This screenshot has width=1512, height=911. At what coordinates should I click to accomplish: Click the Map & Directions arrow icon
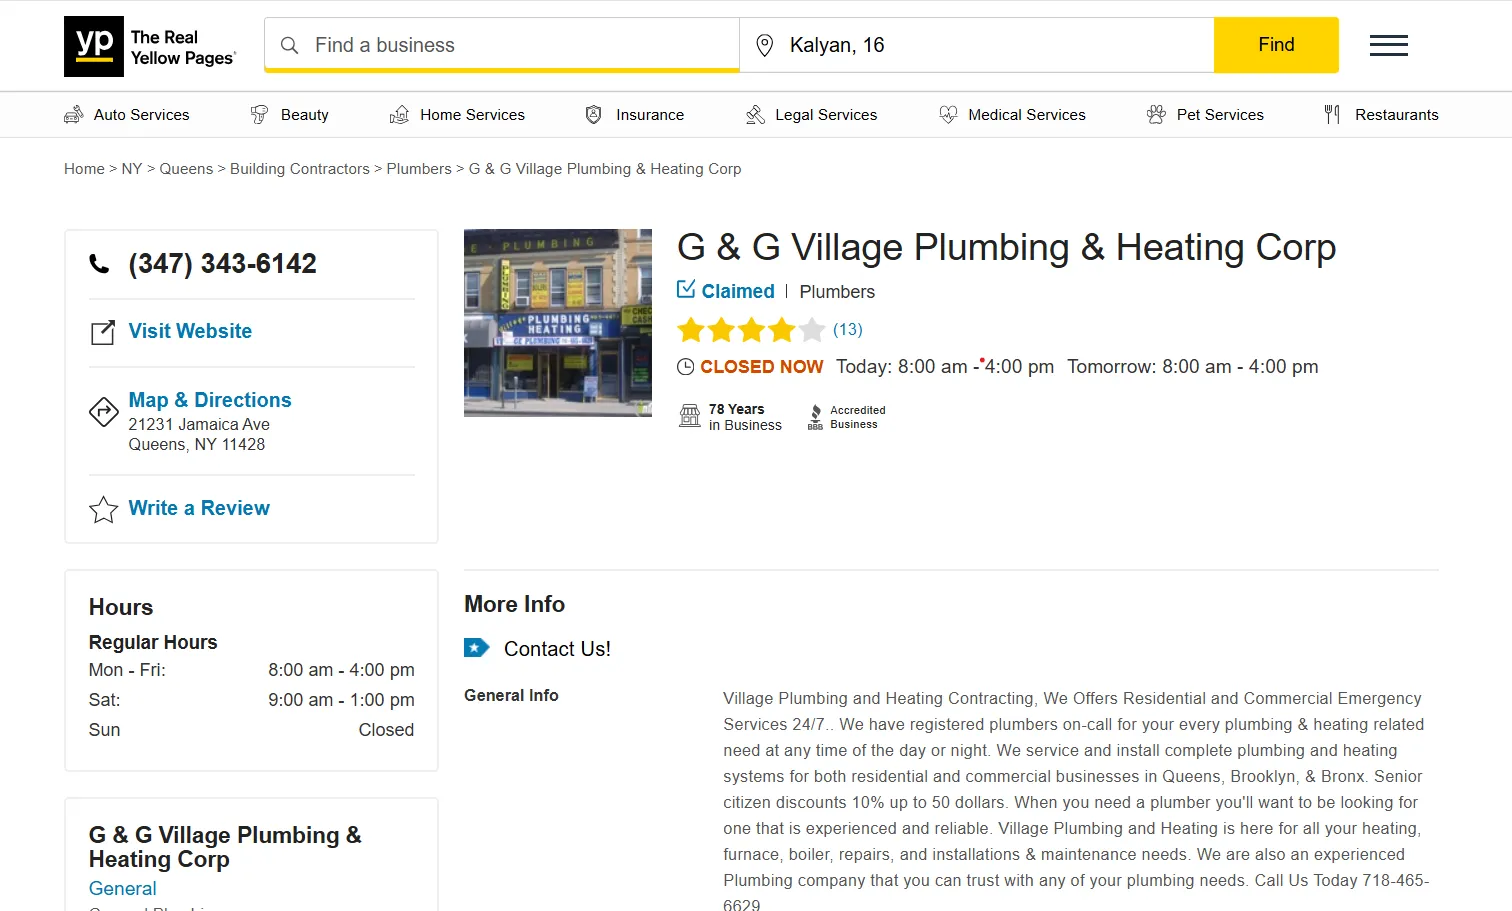pos(103,411)
